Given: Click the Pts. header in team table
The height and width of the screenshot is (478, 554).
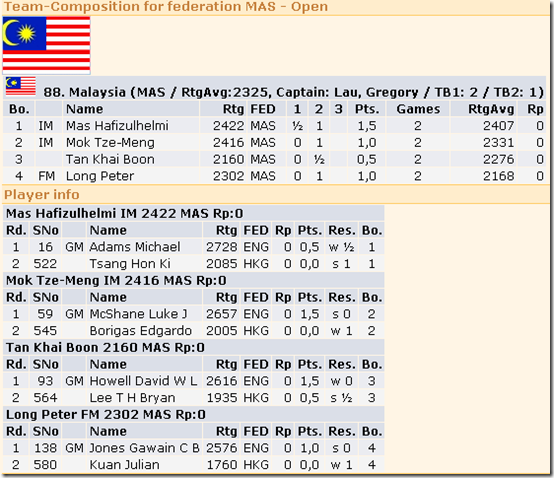Looking at the screenshot, I should pos(367,109).
